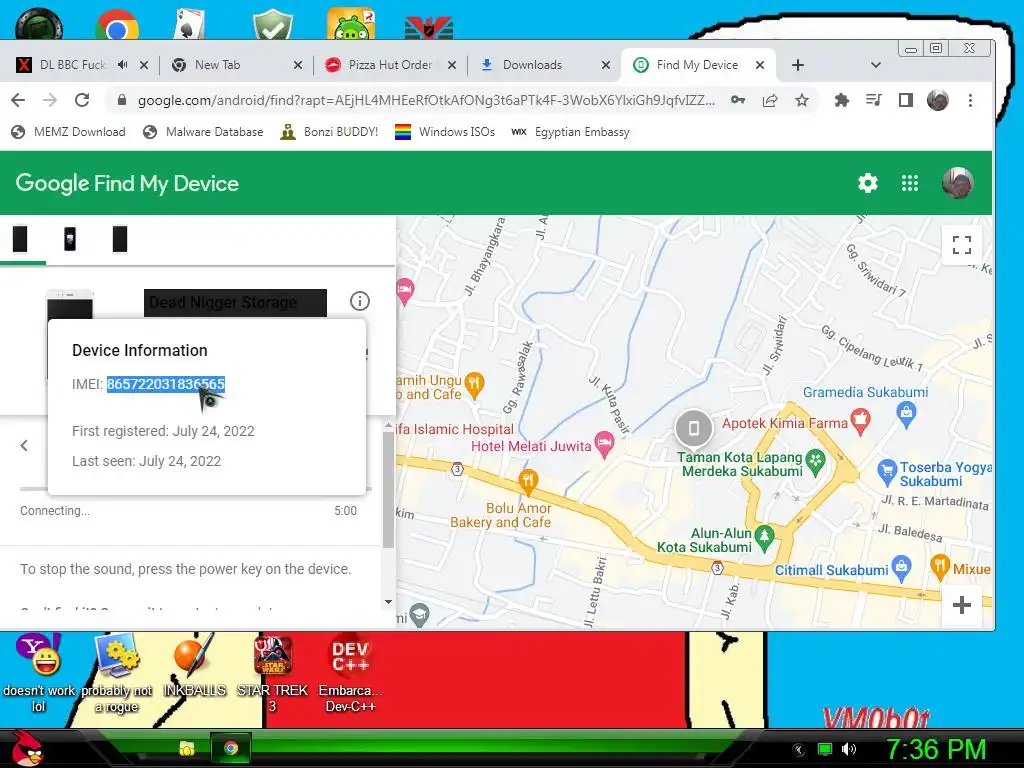
Task: Share this page icon in address bar
Action: click(x=770, y=100)
